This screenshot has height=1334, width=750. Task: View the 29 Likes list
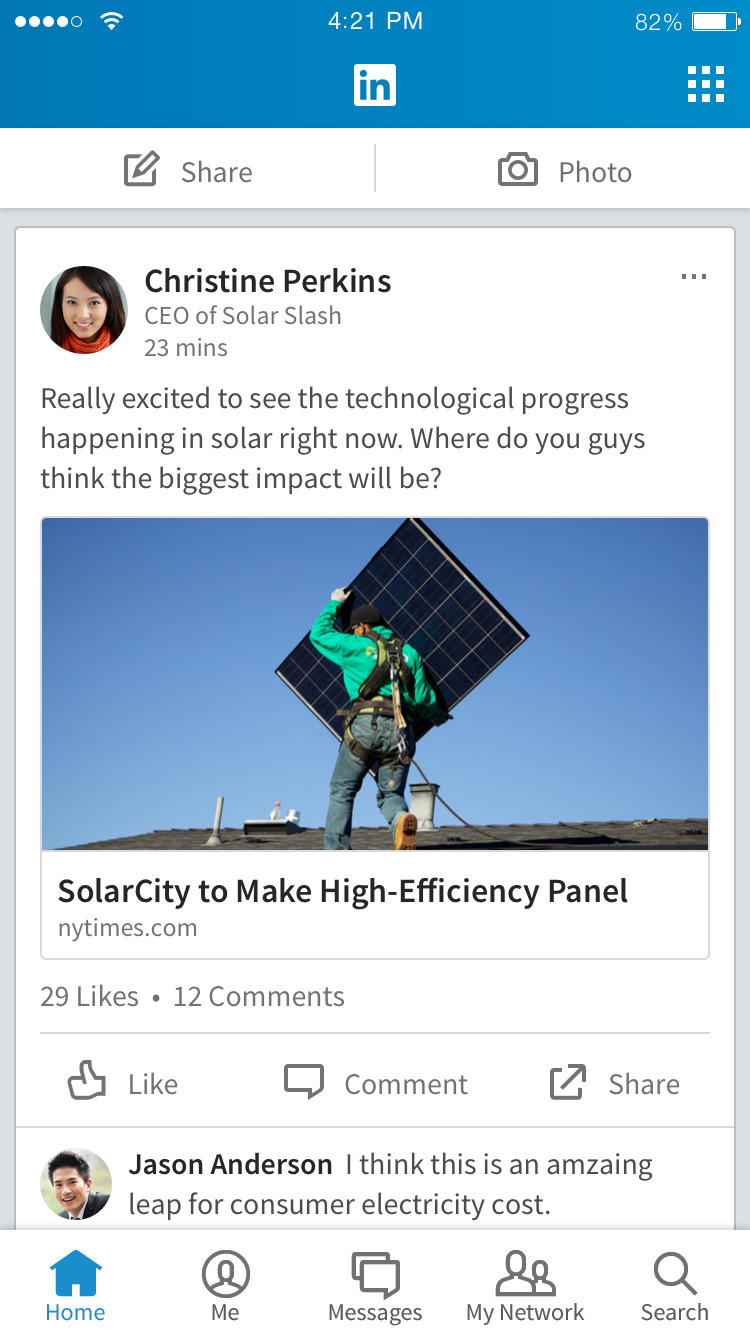[x=89, y=996]
